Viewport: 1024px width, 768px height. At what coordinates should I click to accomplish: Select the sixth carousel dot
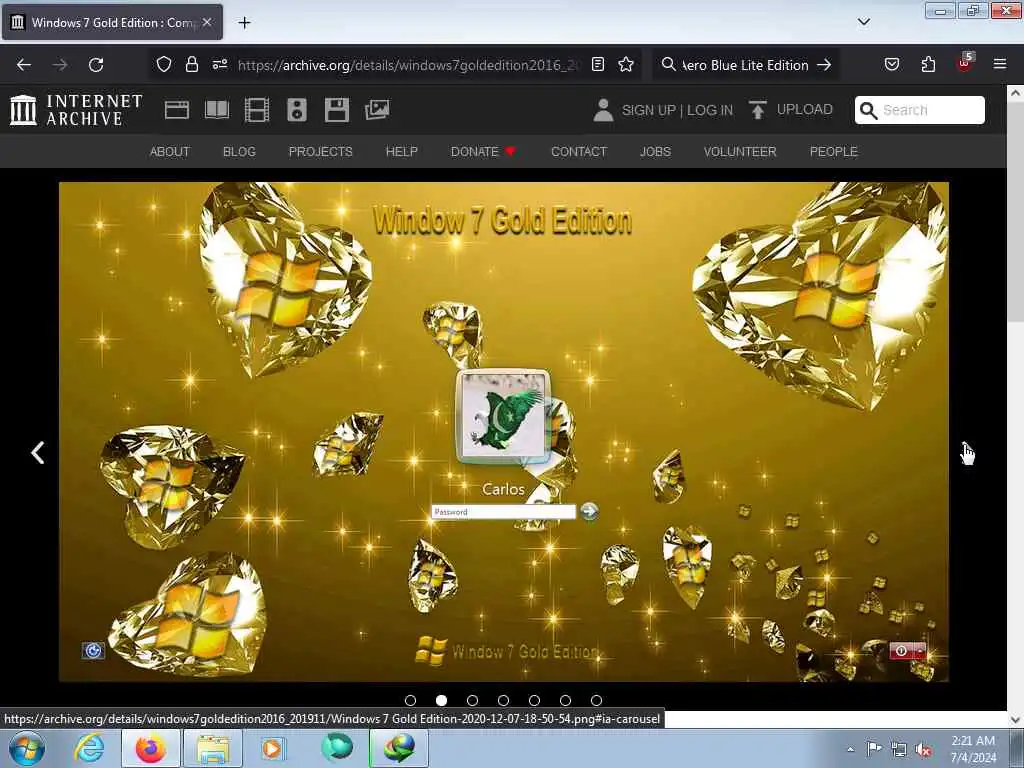[565, 700]
